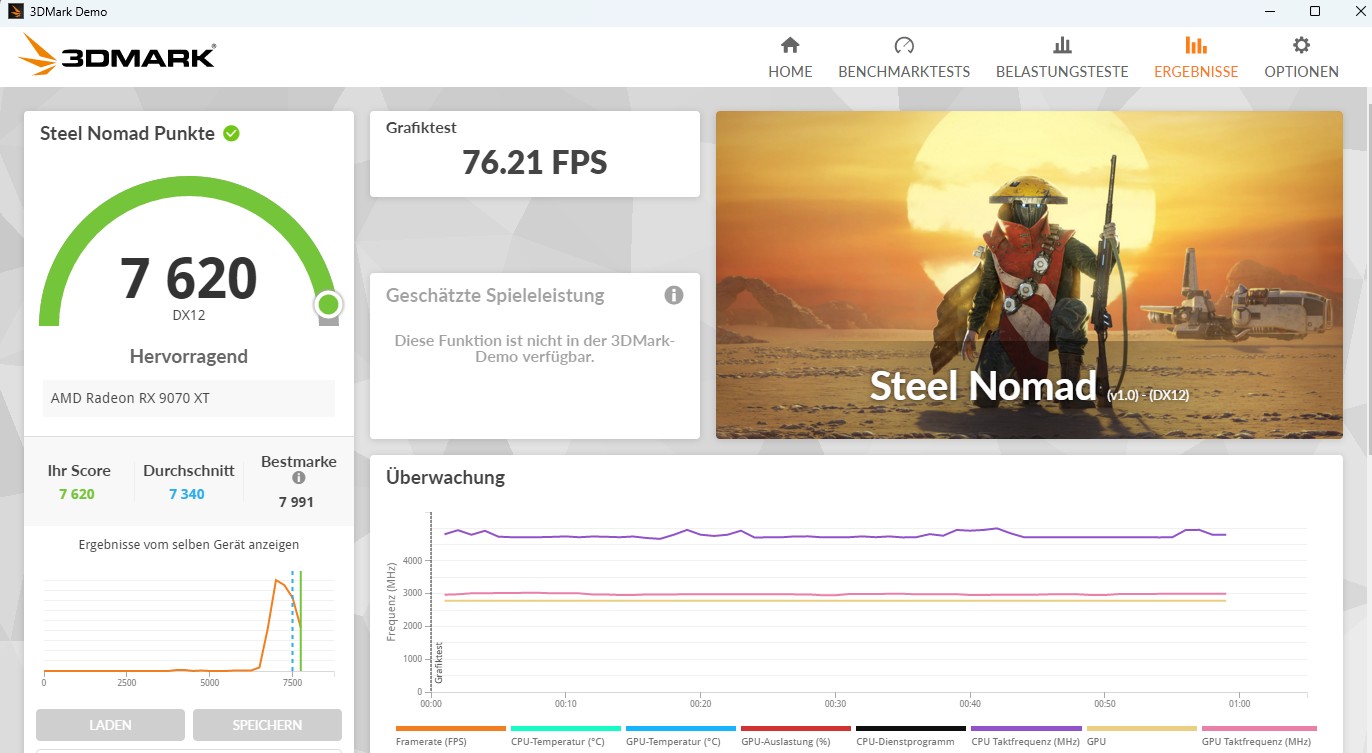This screenshot has height=753, width=1372.
Task: Click Durchschnitt value 7 340
Action: (x=187, y=494)
